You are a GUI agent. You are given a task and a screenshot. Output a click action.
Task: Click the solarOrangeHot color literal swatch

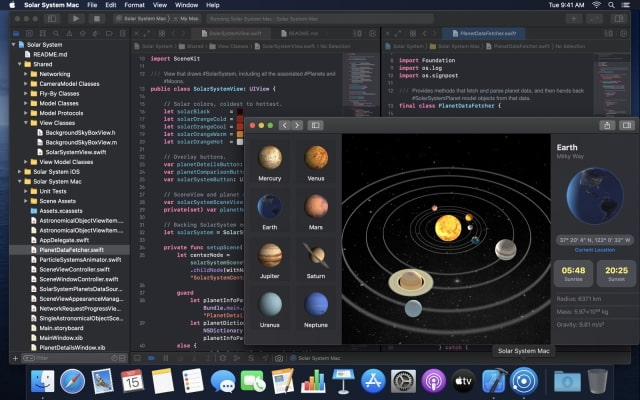tap(240, 142)
